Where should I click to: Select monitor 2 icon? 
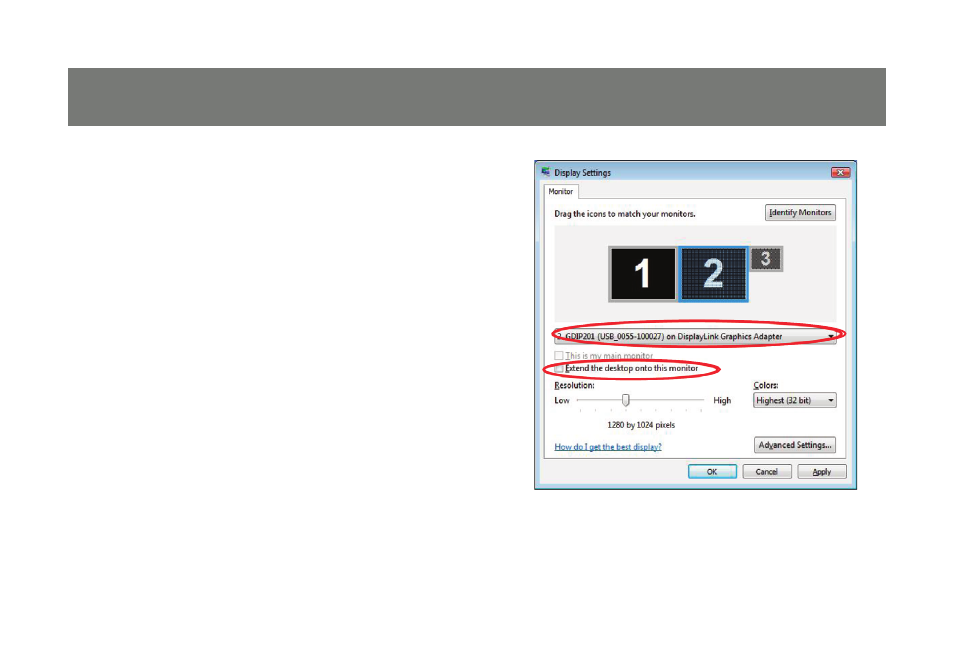pyautogui.click(x=713, y=274)
